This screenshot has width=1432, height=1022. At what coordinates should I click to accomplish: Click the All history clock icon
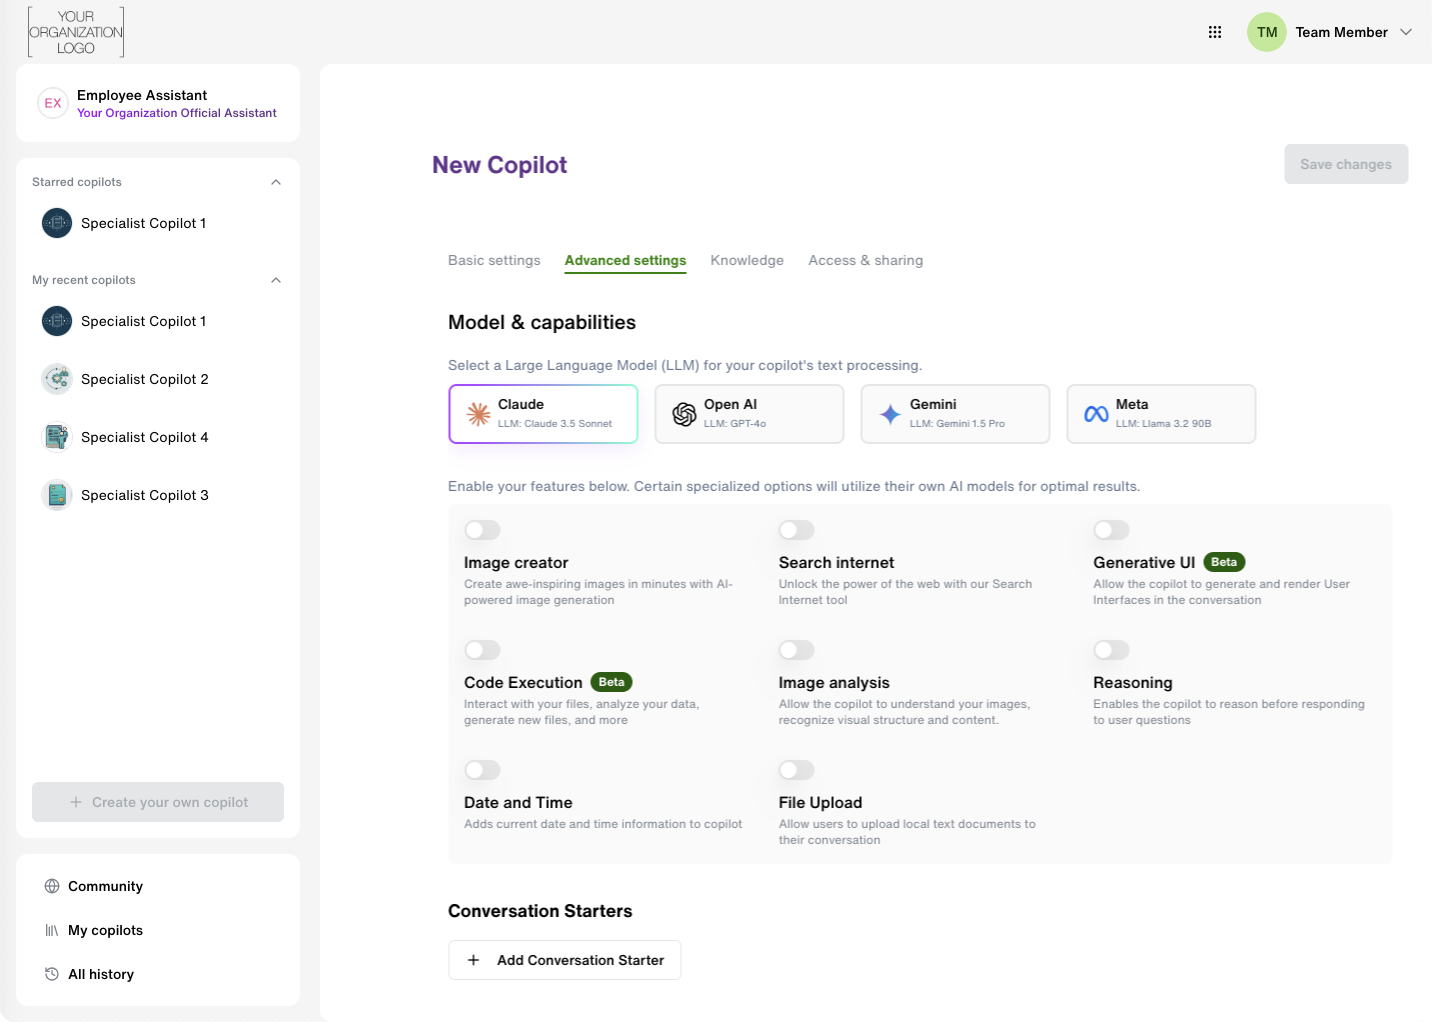click(52, 974)
